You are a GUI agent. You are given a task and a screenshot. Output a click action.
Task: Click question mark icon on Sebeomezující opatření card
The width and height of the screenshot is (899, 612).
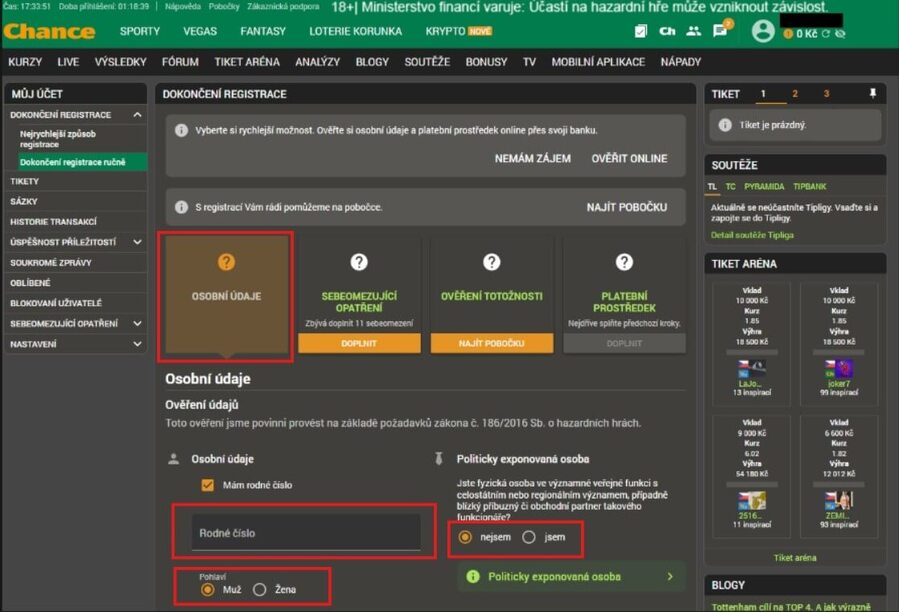click(359, 262)
